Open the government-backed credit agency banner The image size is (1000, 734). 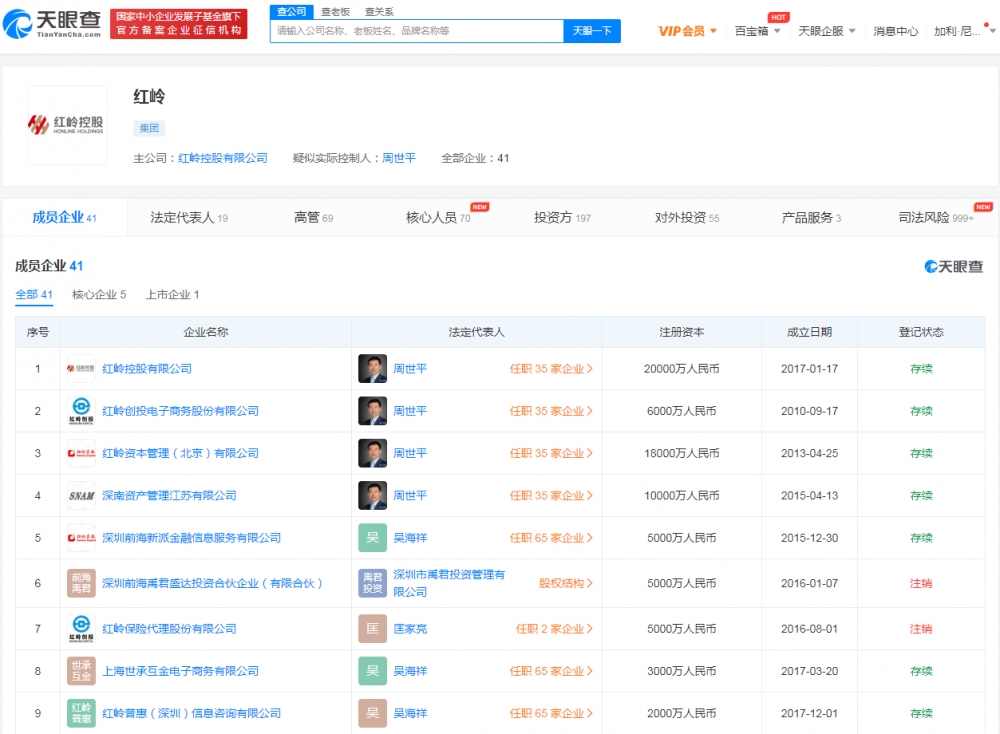[179, 24]
